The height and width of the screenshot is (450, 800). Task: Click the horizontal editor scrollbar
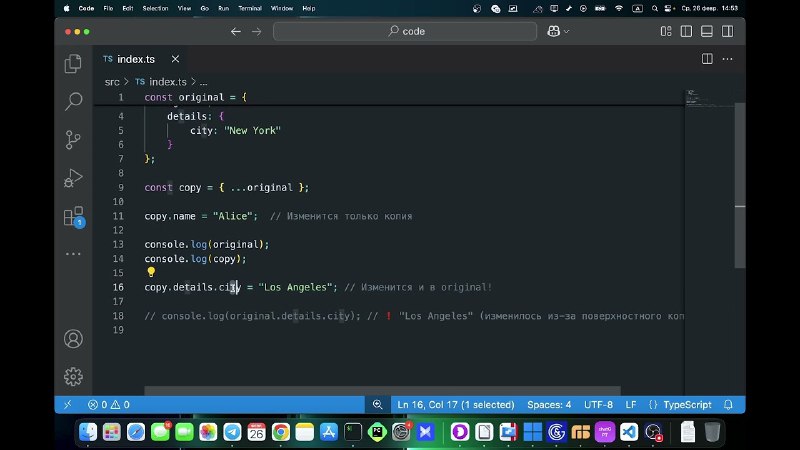click(382, 391)
